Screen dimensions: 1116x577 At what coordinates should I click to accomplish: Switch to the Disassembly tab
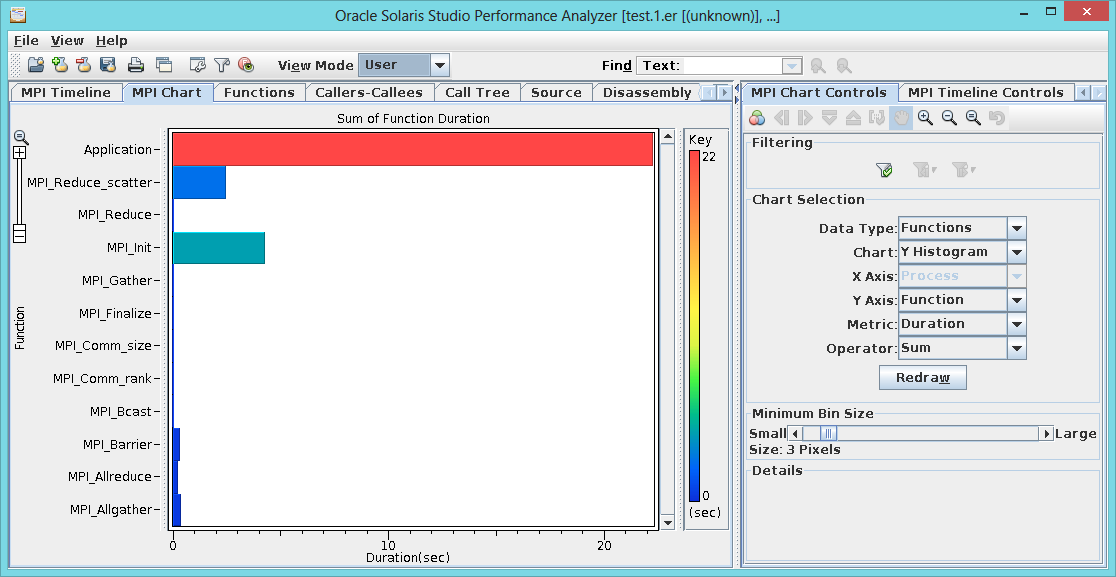point(646,92)
